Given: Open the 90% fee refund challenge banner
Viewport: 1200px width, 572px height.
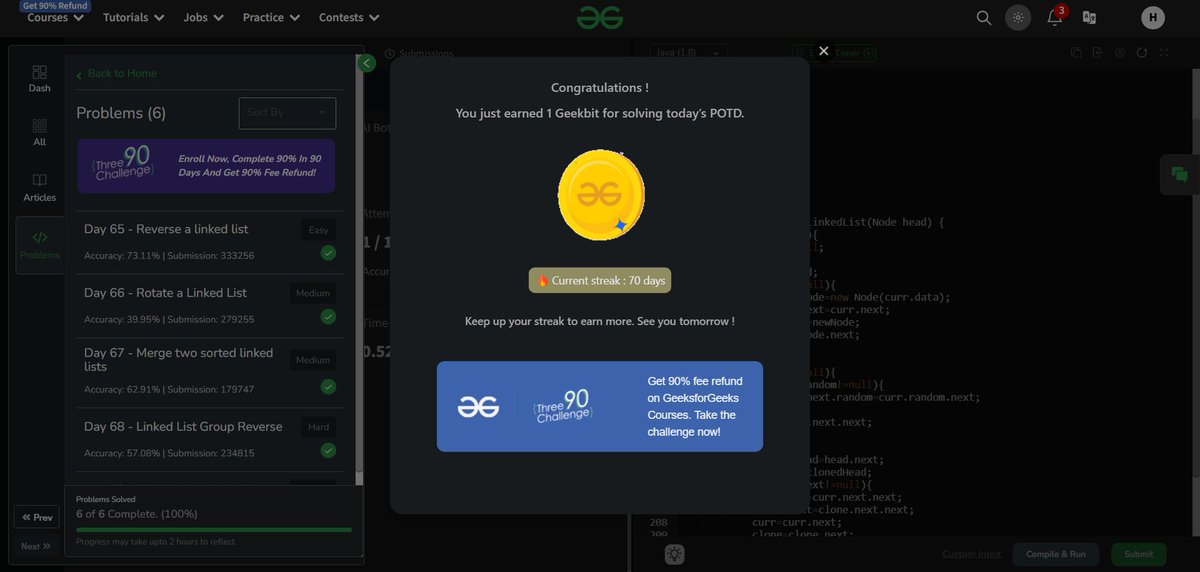Looking at the screenshot, I should [600, 406].
